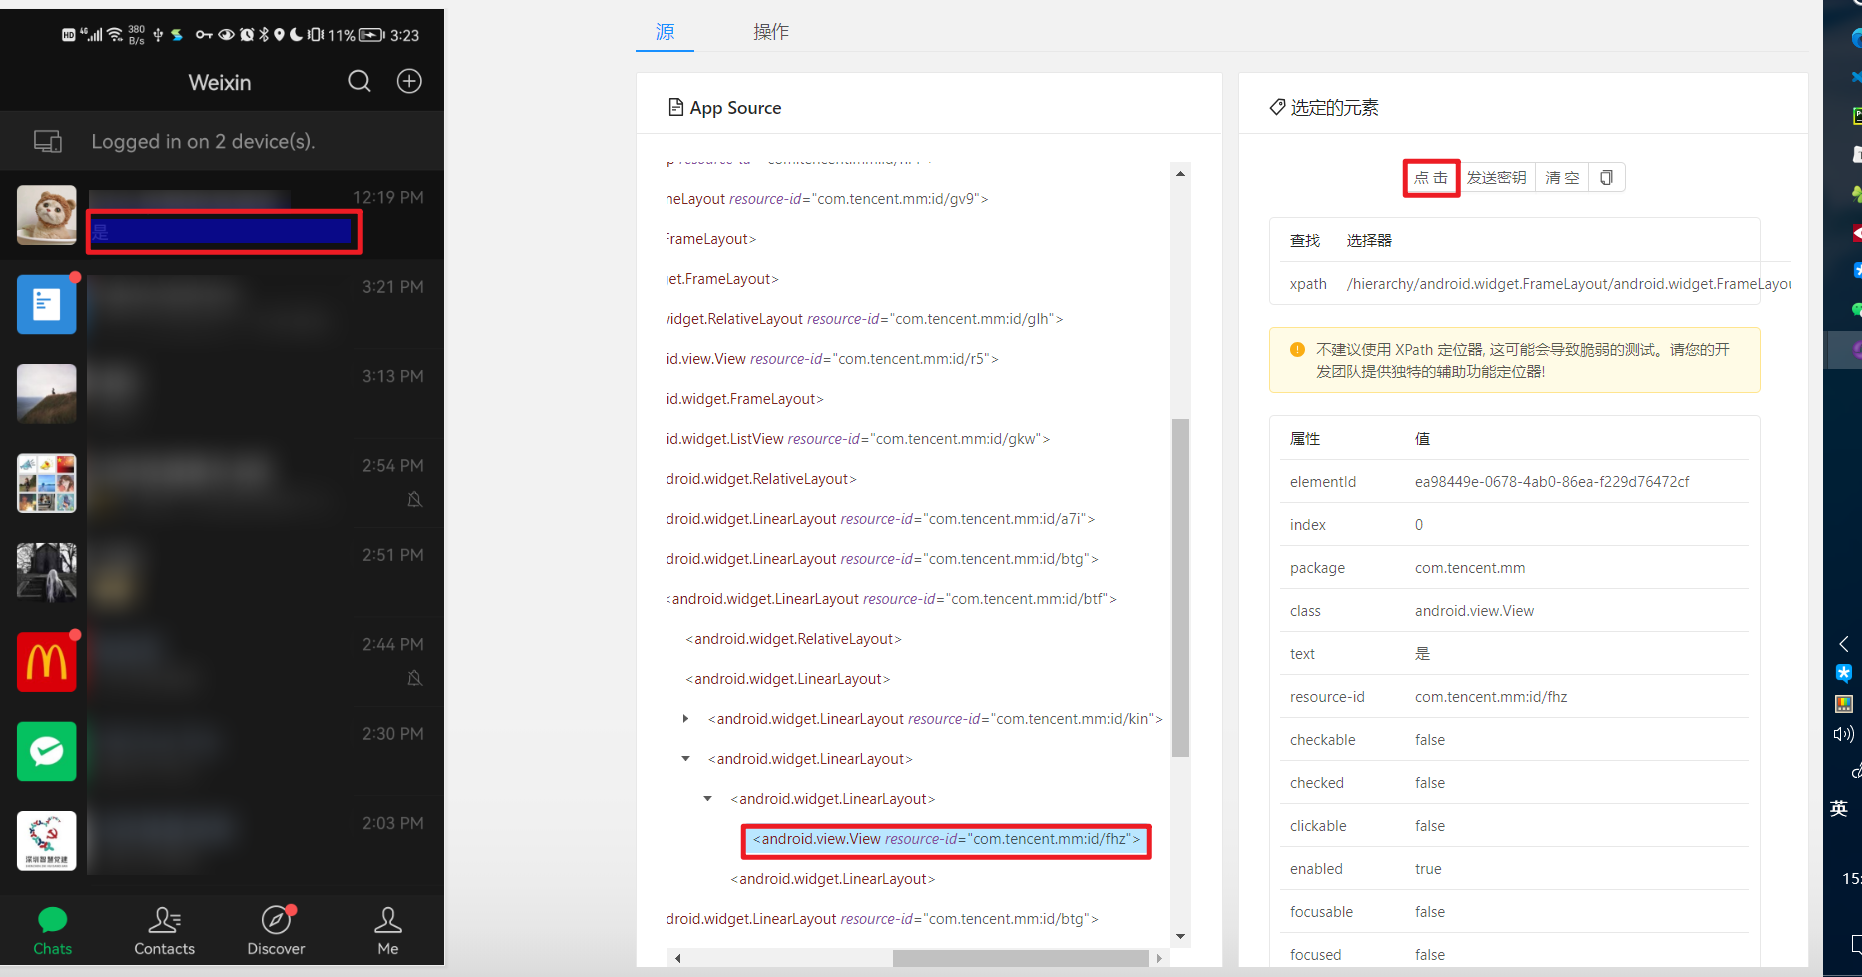Switch to the Chats tab in Weixin
The width and height of the screenshot is (1862, 977).
(x=52, y=931)
